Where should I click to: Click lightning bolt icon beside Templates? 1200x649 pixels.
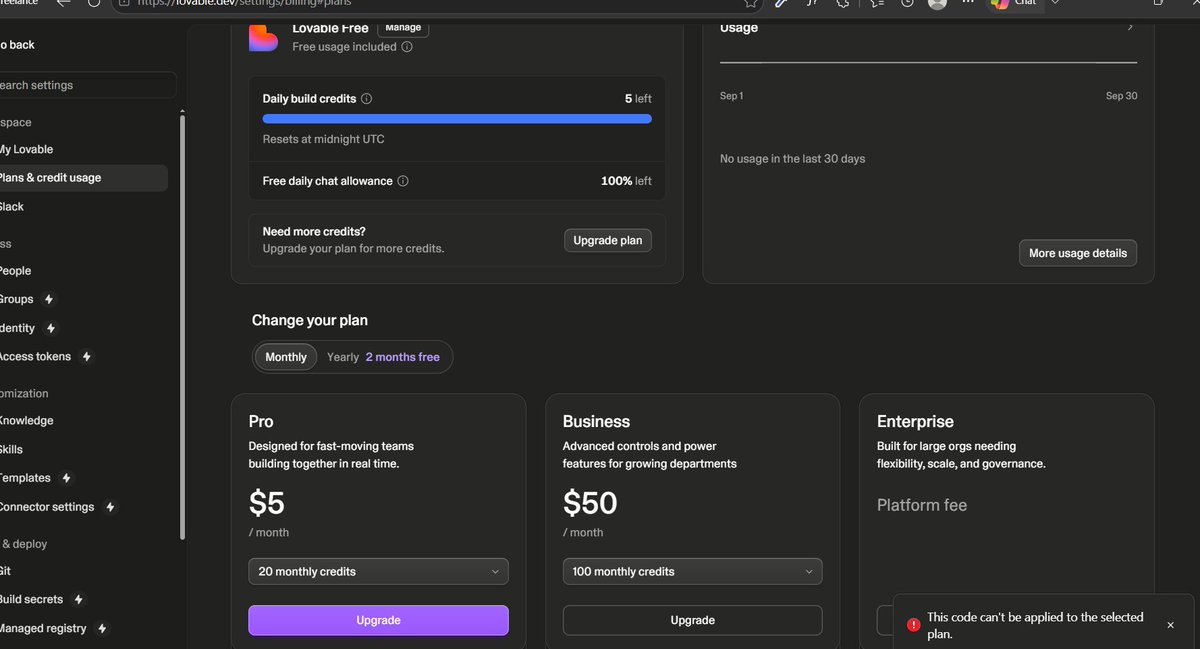click(x=67, y=478)
